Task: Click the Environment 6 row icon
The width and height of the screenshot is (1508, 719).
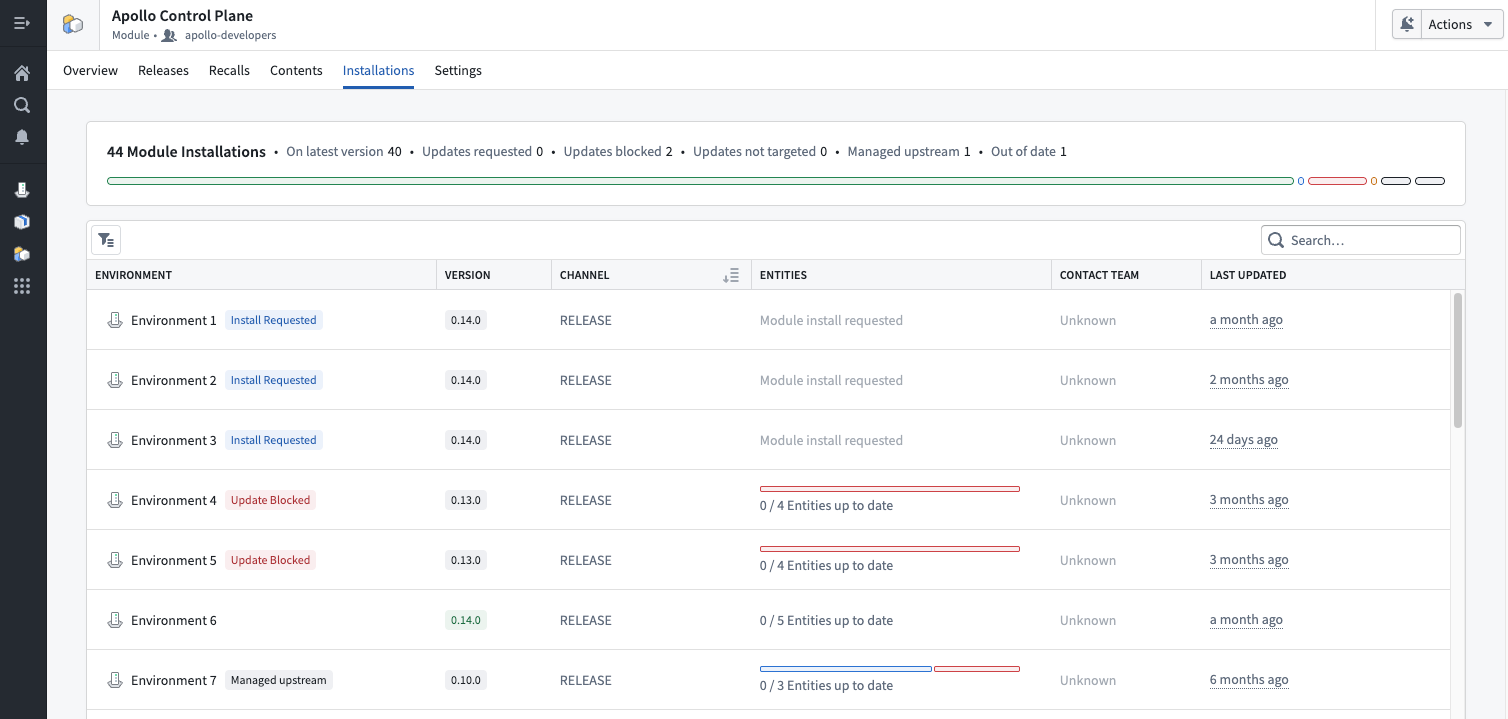Action: tap(115, 620)
